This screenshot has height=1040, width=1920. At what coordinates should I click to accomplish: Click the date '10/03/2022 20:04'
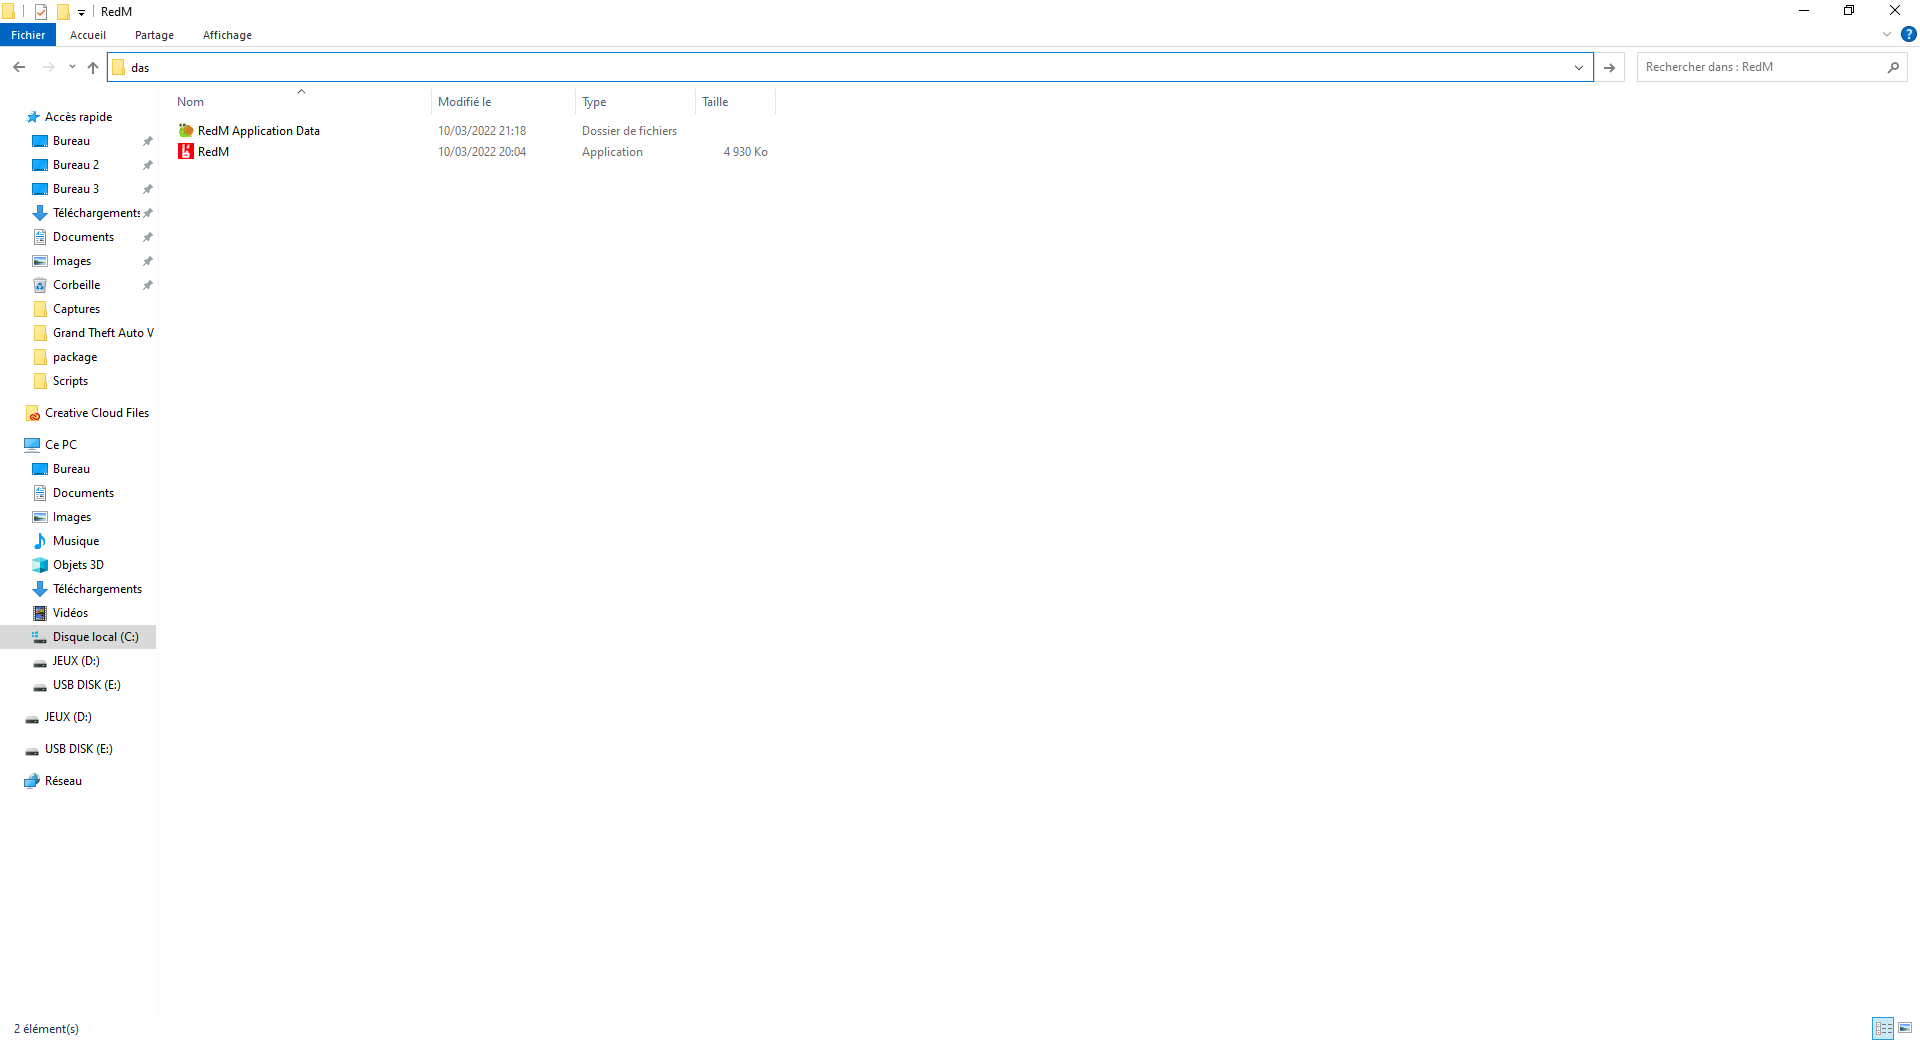pos(482,152)
